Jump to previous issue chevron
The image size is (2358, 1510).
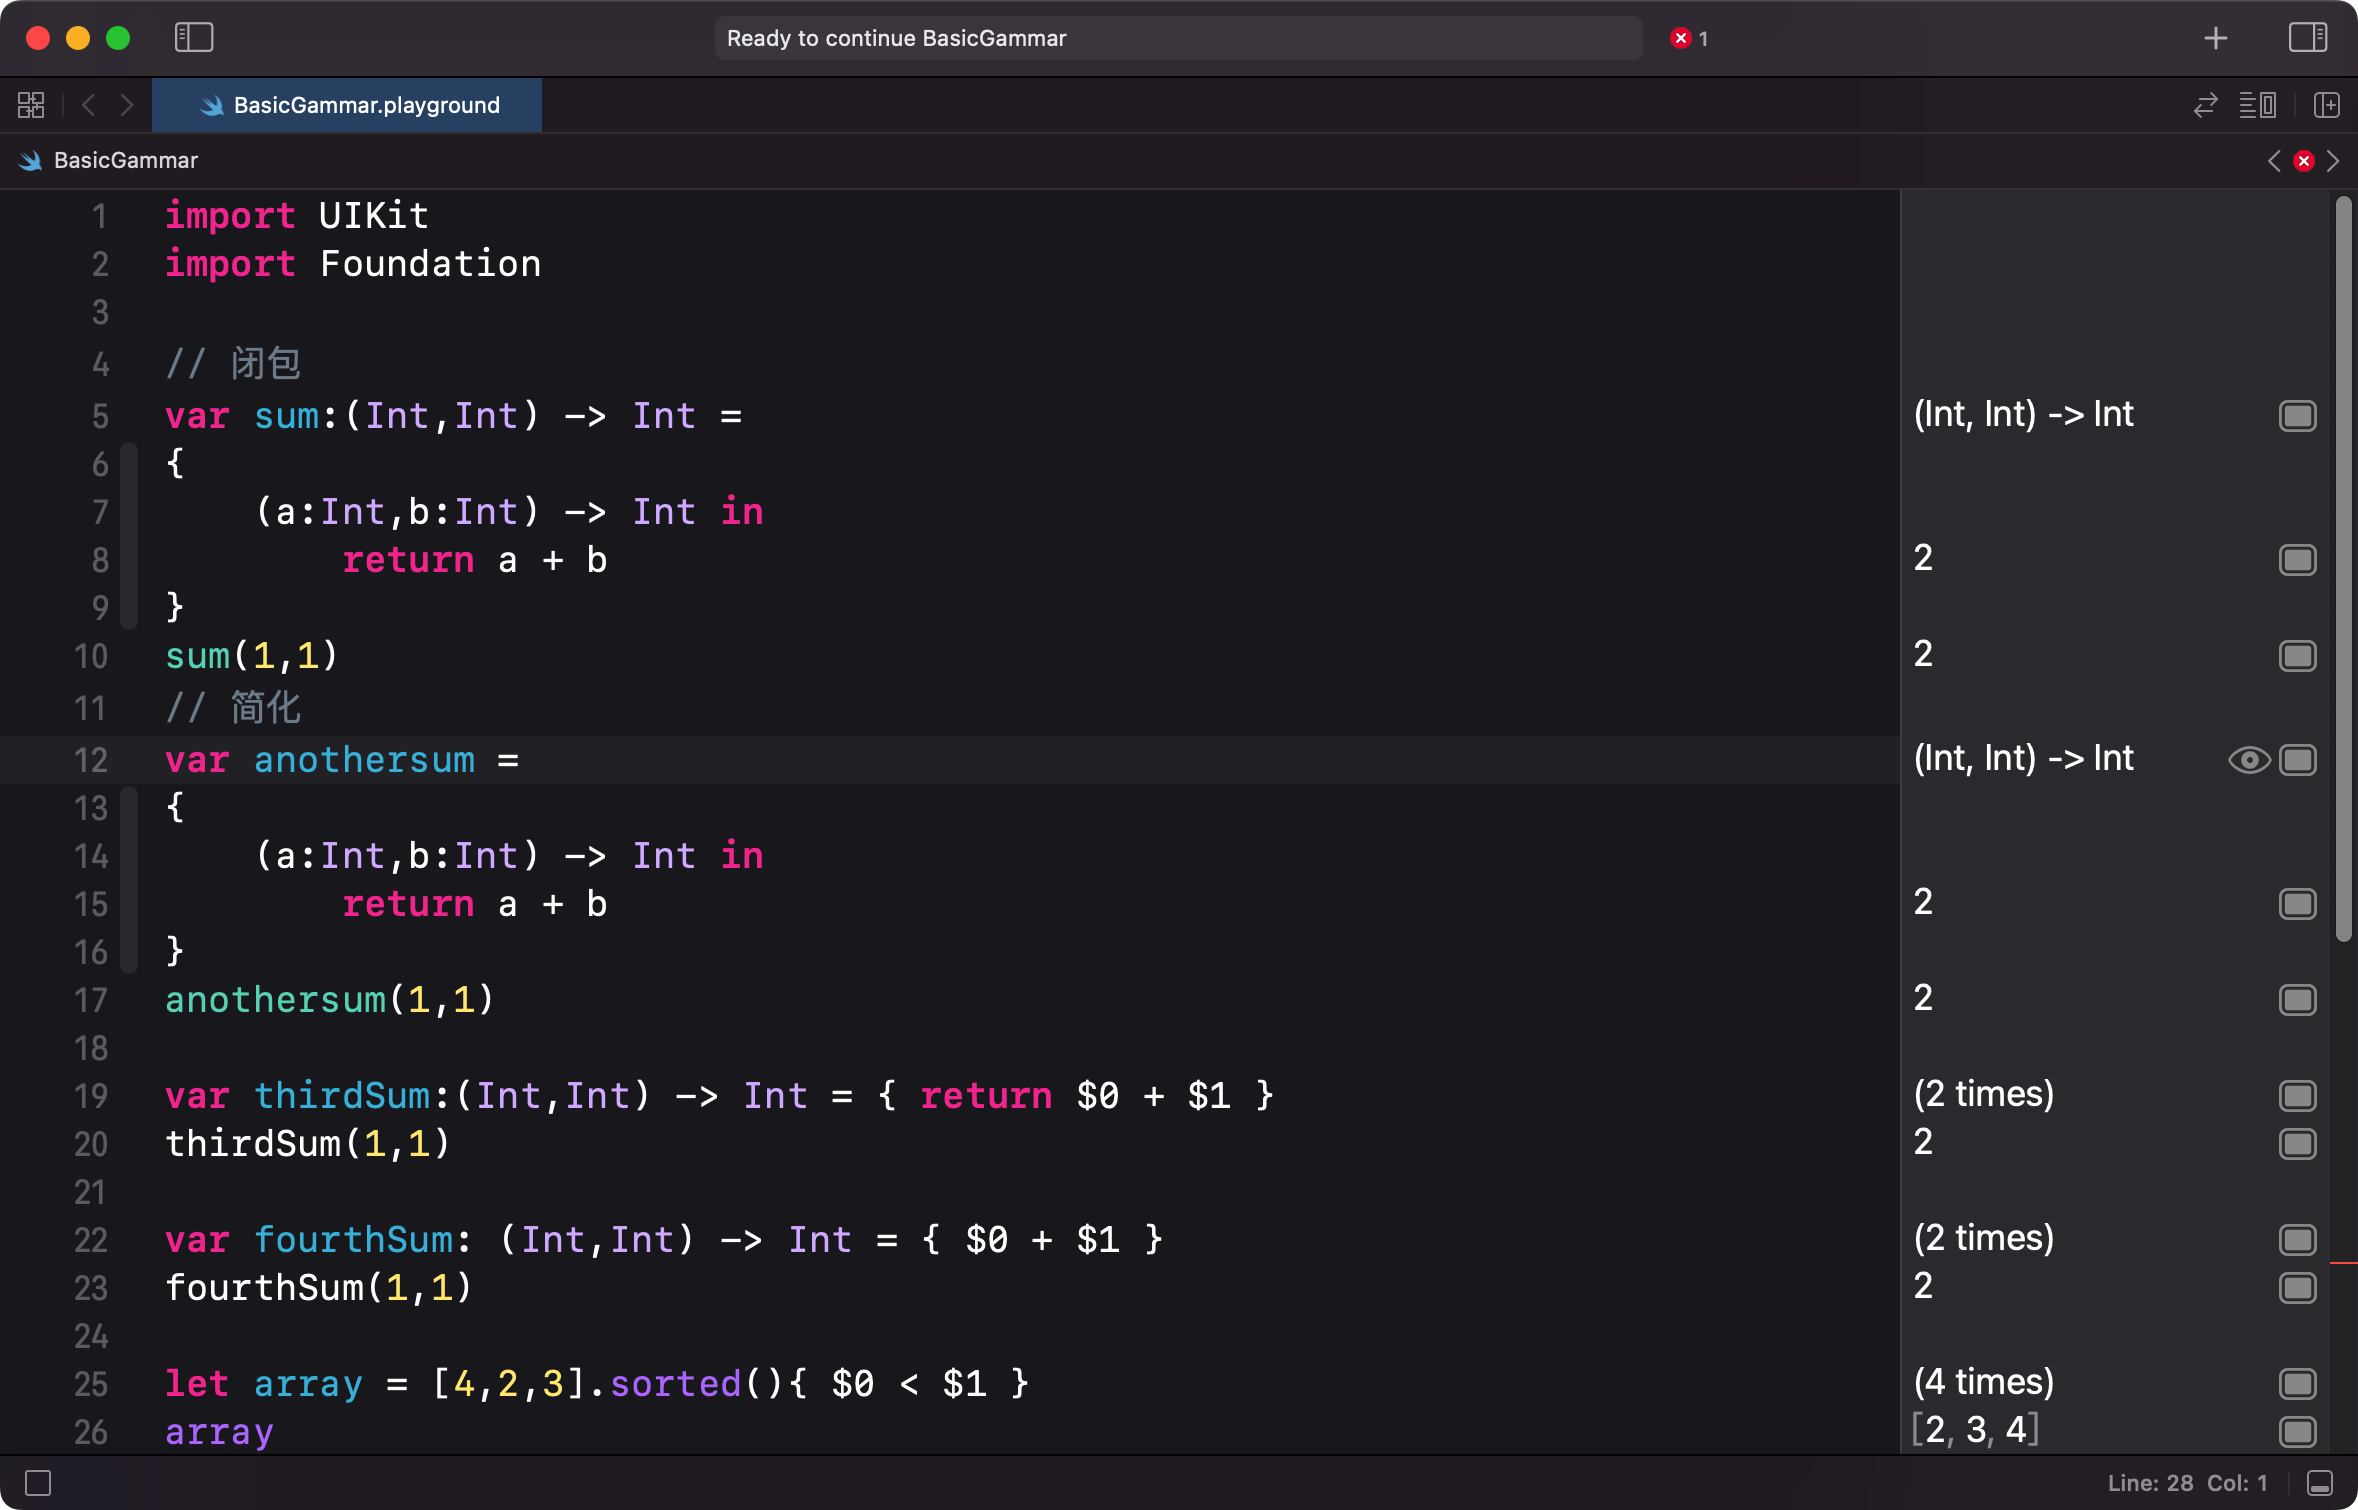[x=2274, y=161]
